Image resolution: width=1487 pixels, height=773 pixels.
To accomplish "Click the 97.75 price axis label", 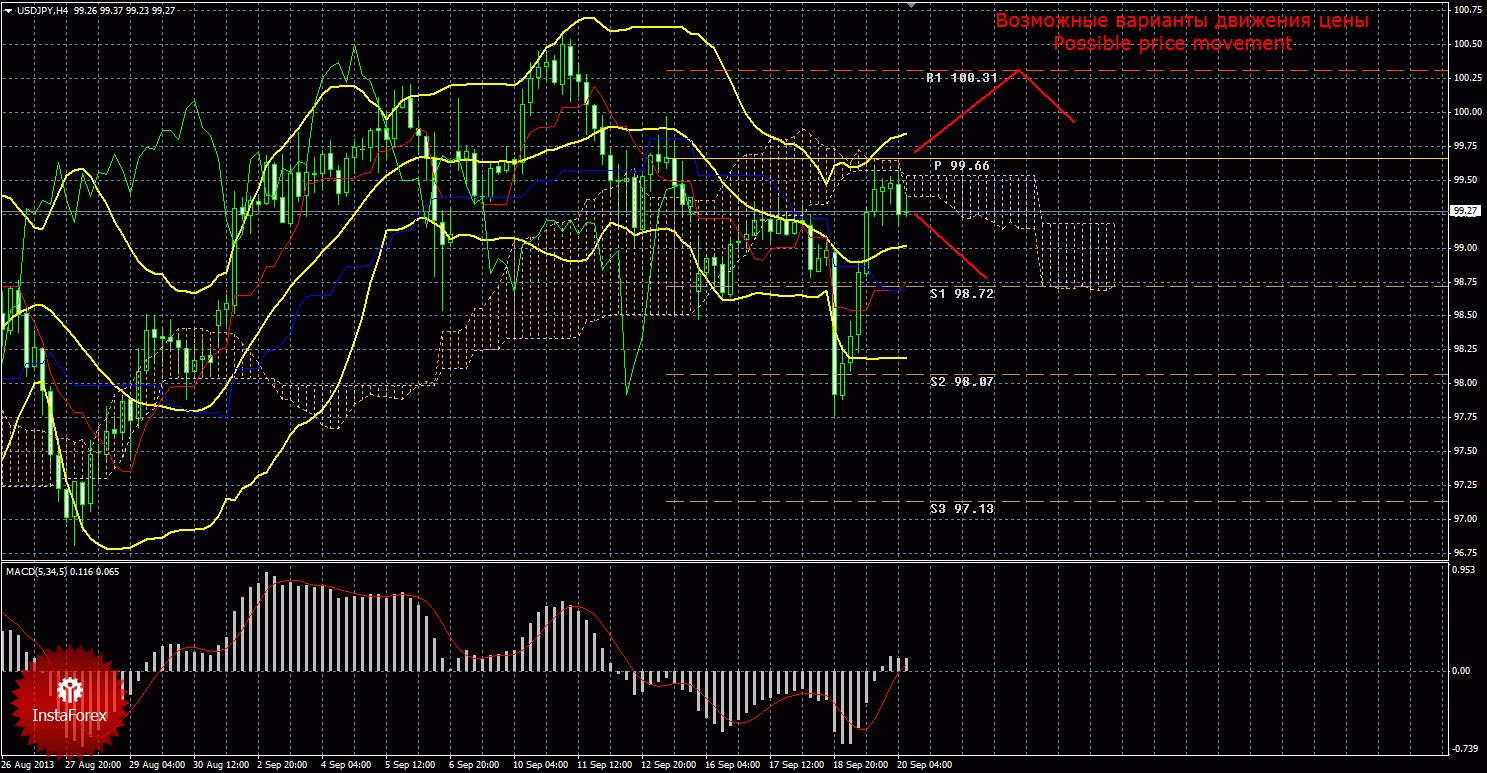I will (x=1465, y=417).
